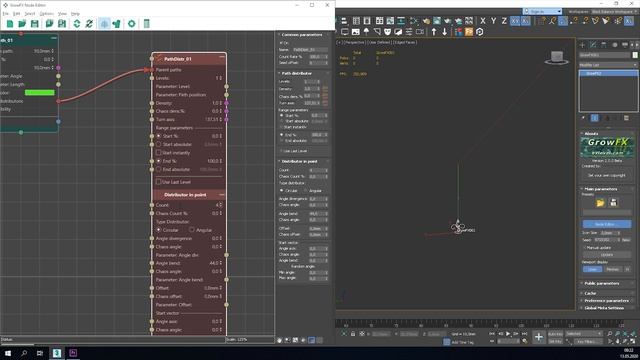Click the green up-down arrows update icon
The width and height of the screenshot is (640, 360).
(x=77, y=24)
